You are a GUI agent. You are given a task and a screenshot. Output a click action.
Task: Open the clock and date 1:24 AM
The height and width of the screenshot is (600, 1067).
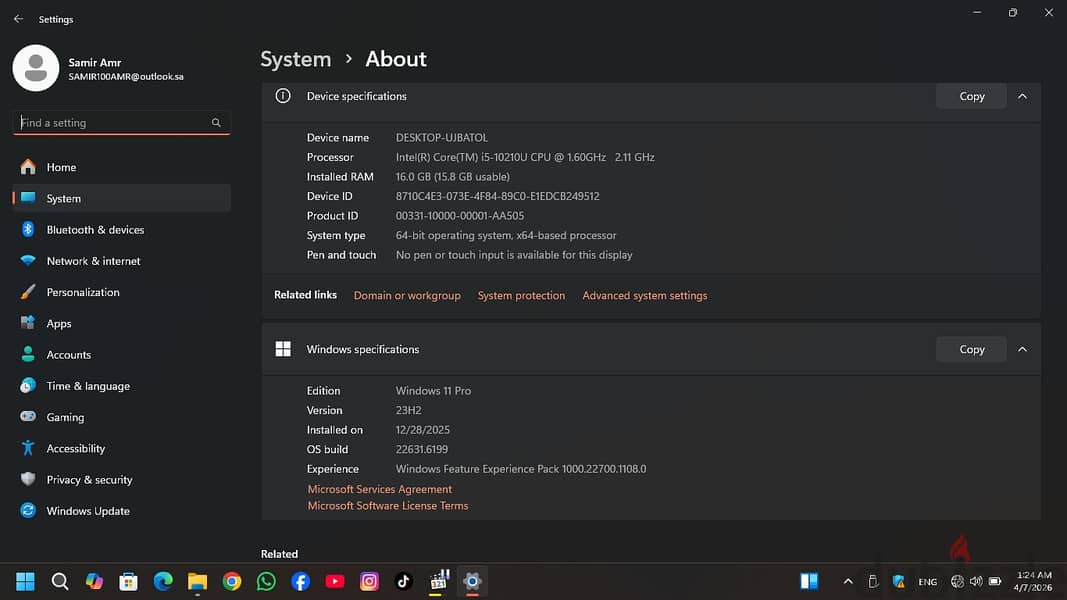1033,581
